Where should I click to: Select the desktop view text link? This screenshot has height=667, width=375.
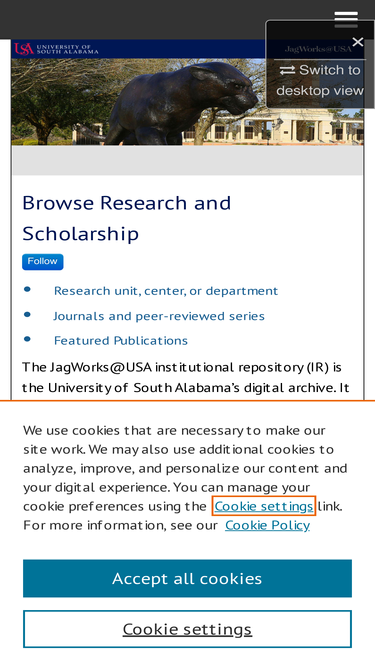point(320,91)
